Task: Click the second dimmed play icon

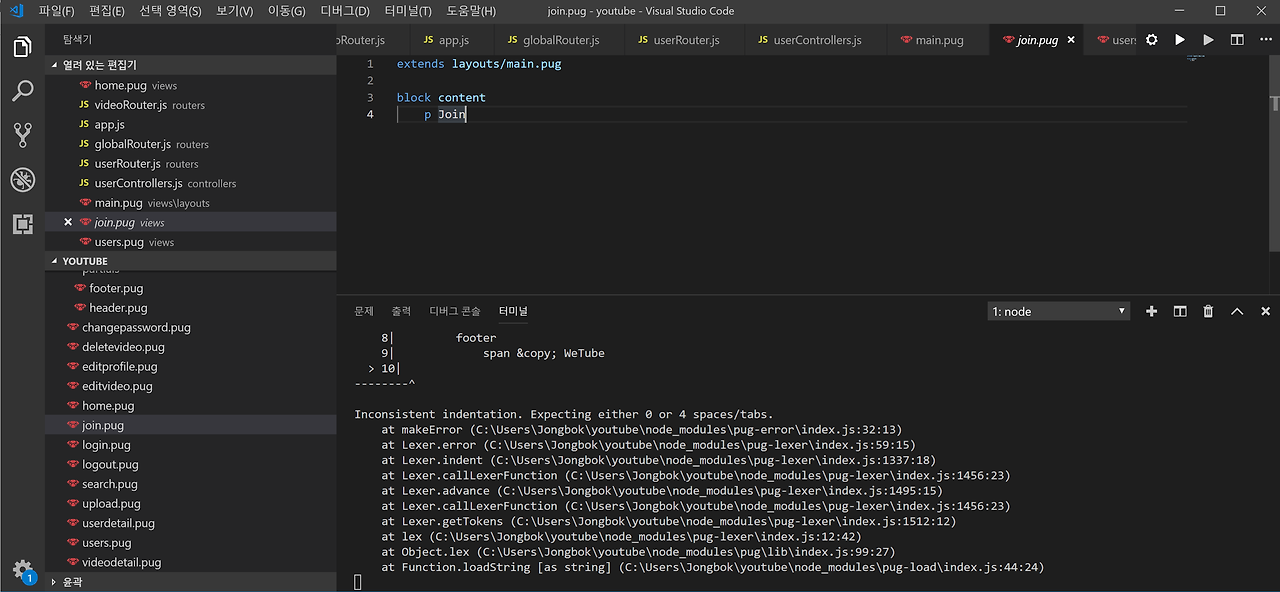Action: click(1208, 40)
